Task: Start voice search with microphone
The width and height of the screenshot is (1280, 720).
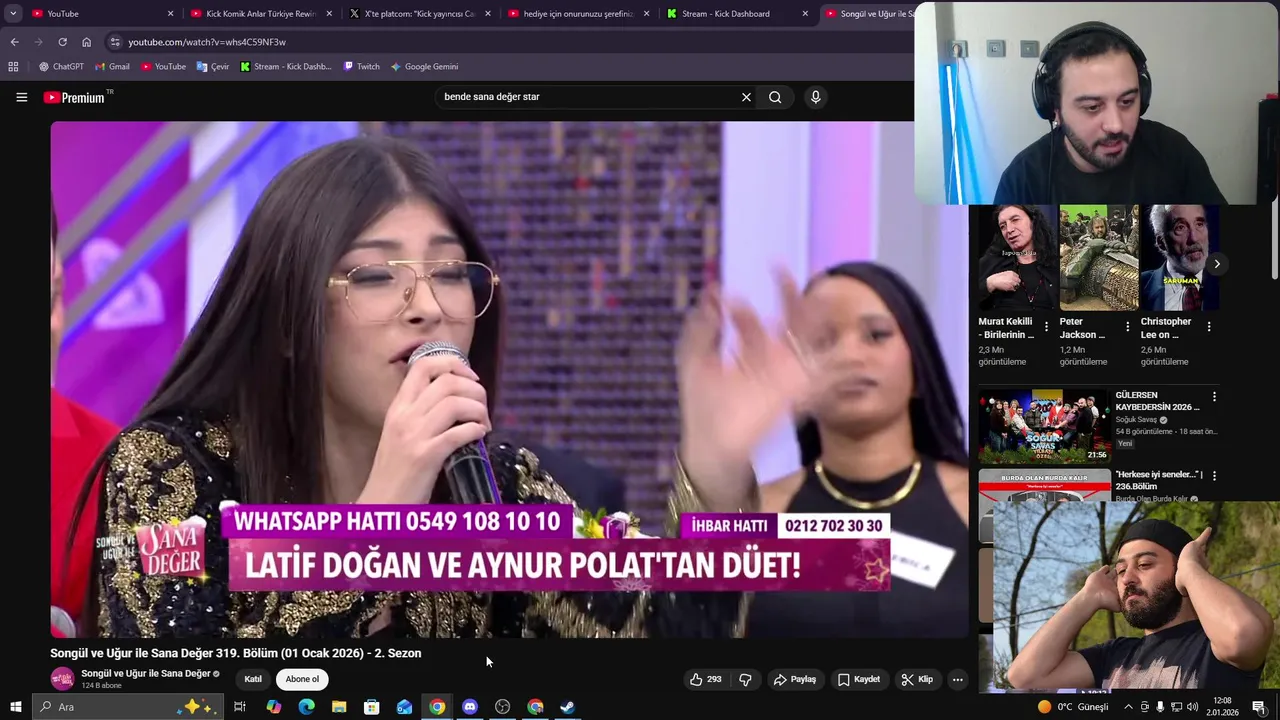Action: [816, 97]
